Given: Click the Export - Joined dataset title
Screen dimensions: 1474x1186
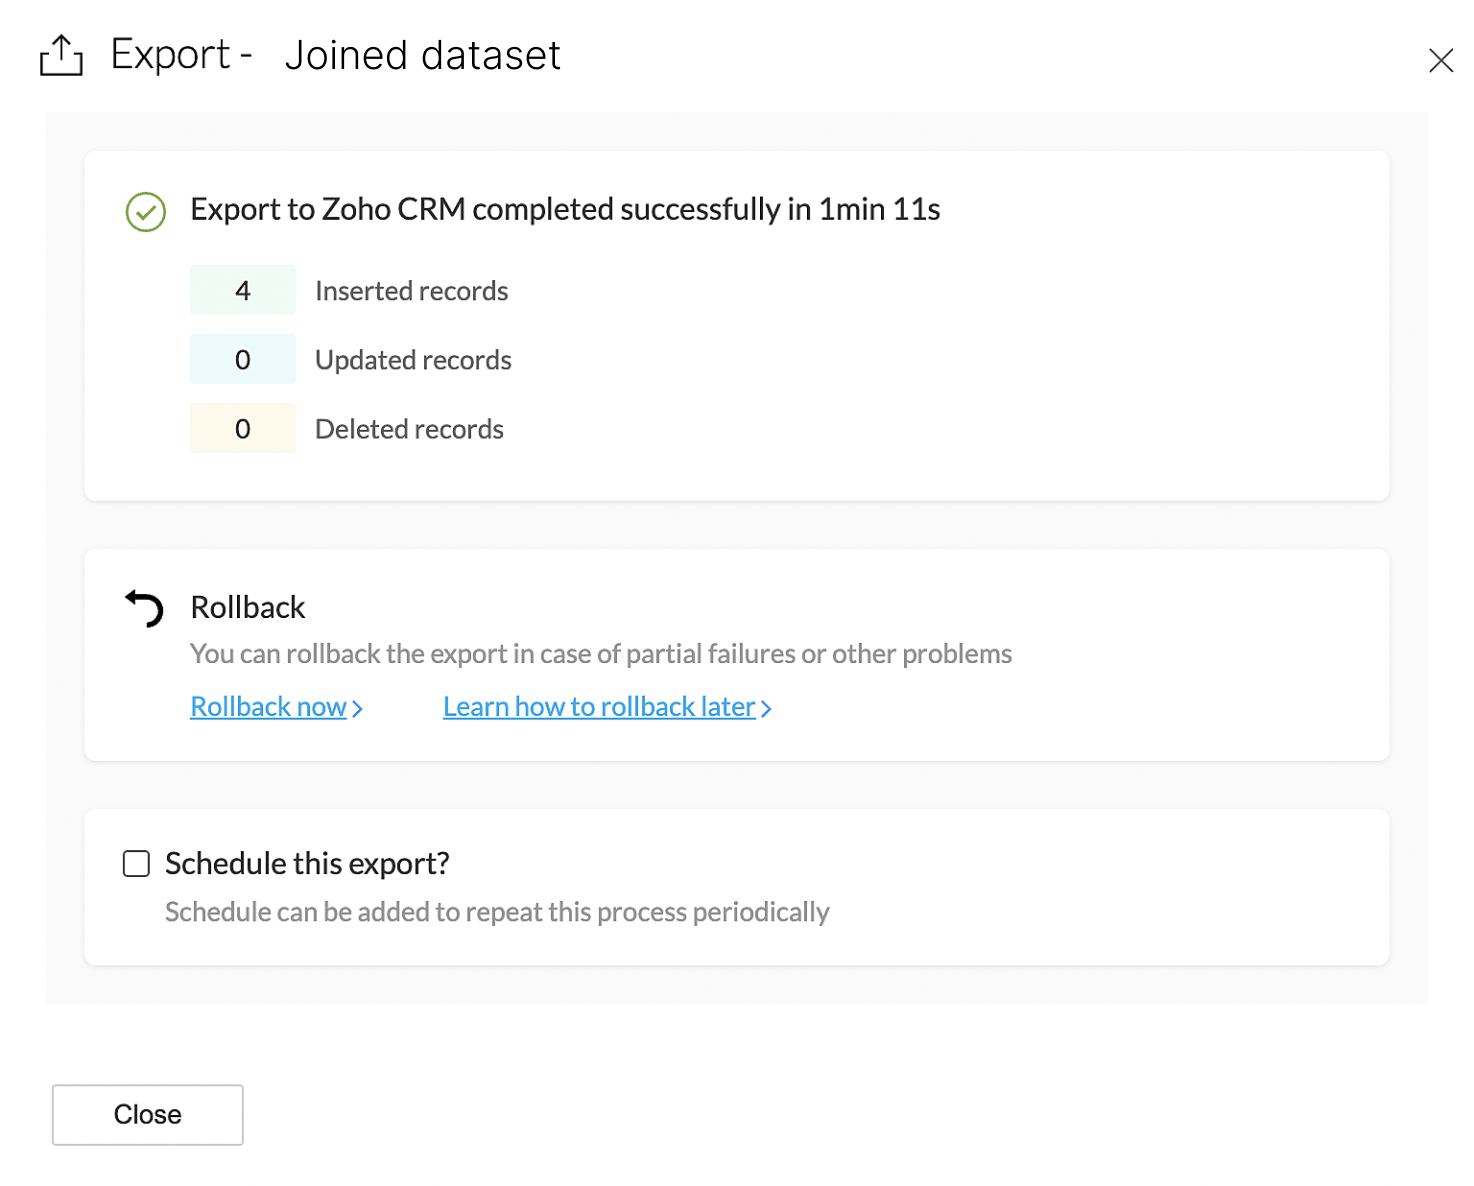Looking at the screenshot, I should [335, 56].
